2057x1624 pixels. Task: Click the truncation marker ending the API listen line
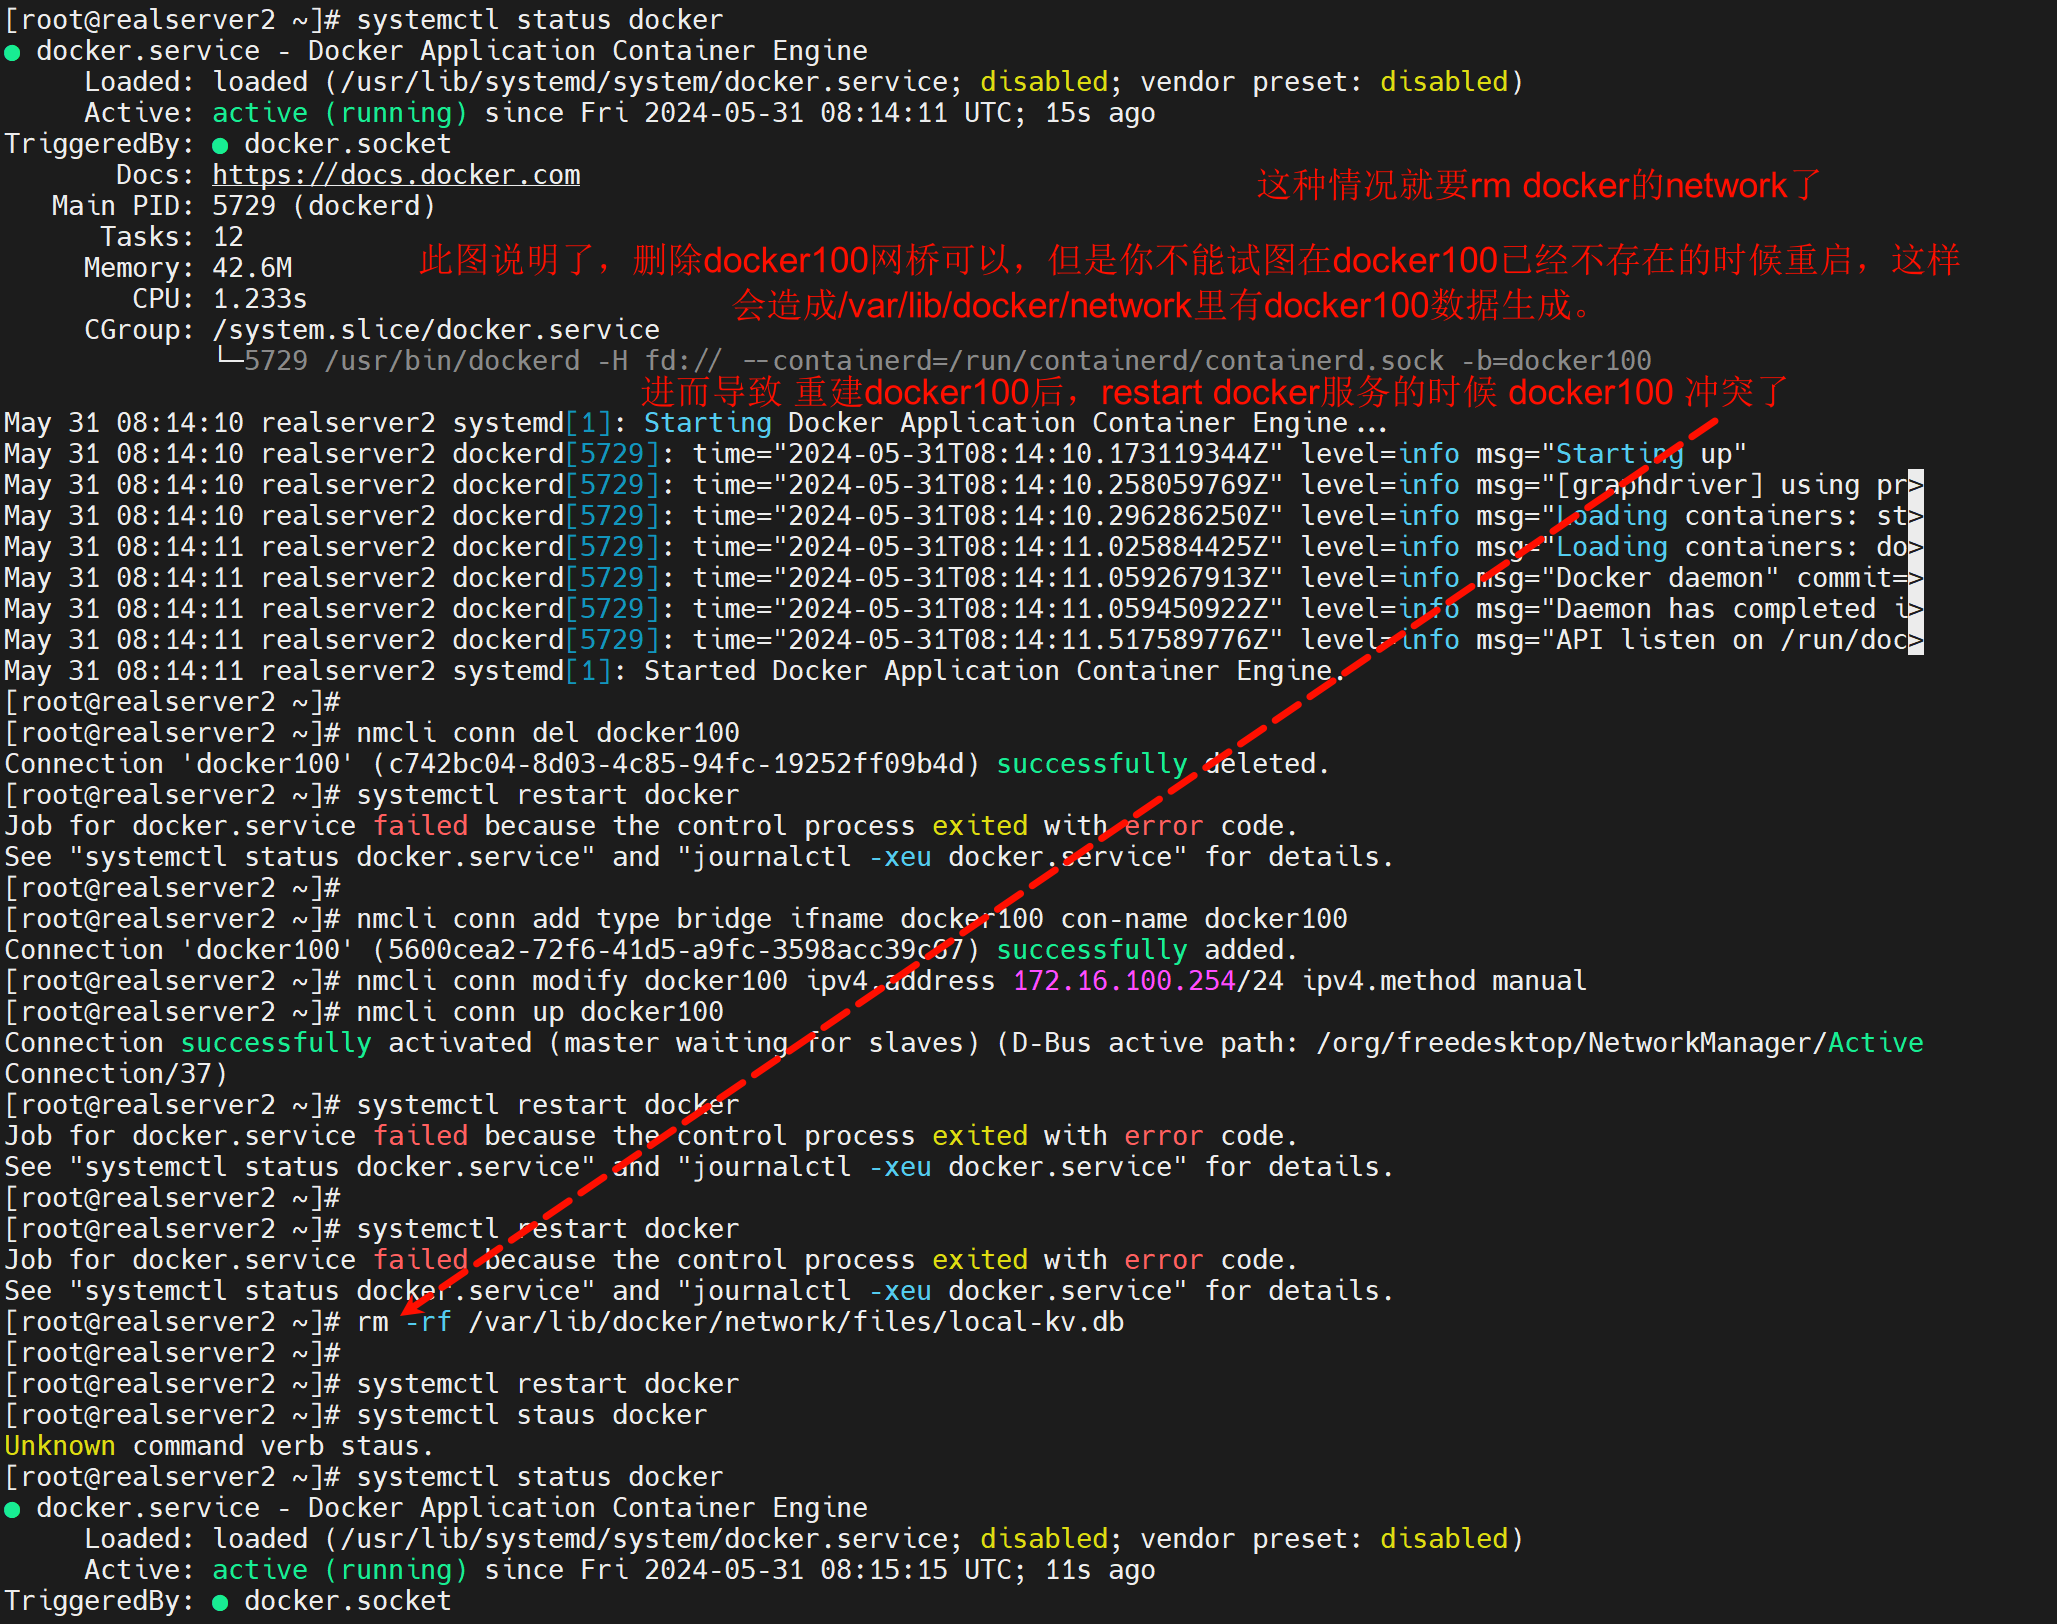pyautogui.click(x=1915, y=641)
